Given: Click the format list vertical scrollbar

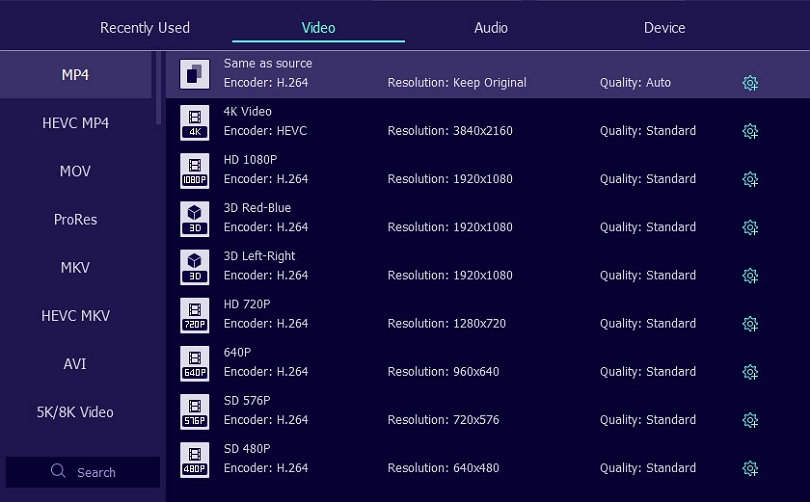Looking at the screenshot, I should [x=158, y=88].
